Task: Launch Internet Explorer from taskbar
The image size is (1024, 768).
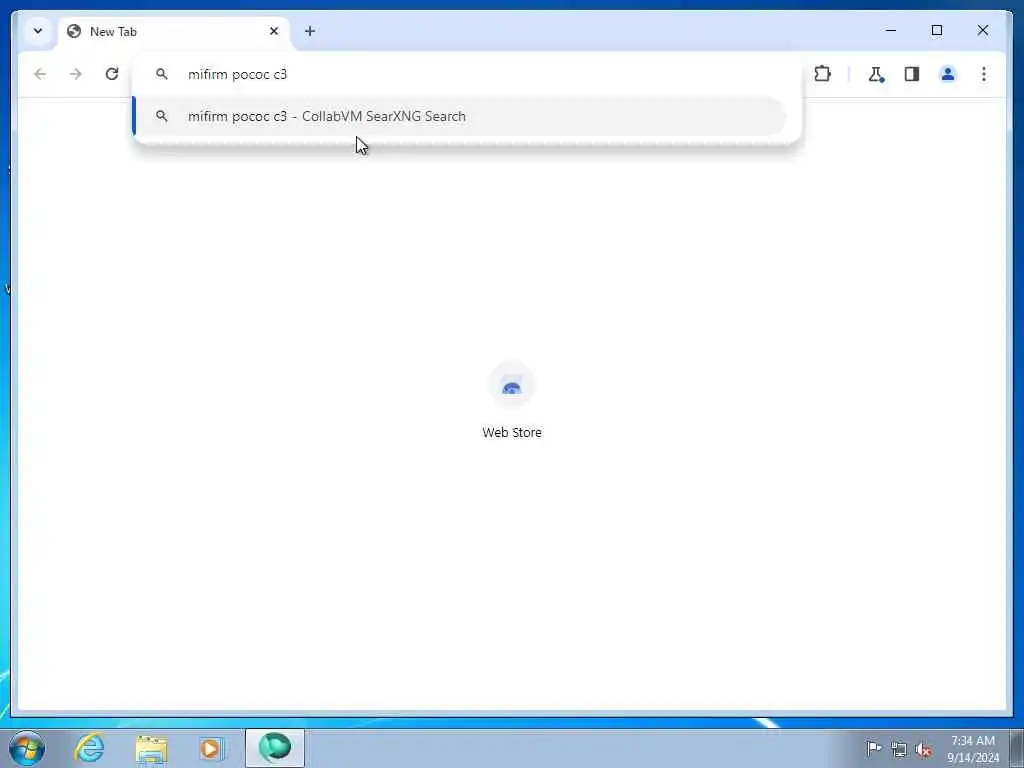Action: coord(89,748)
